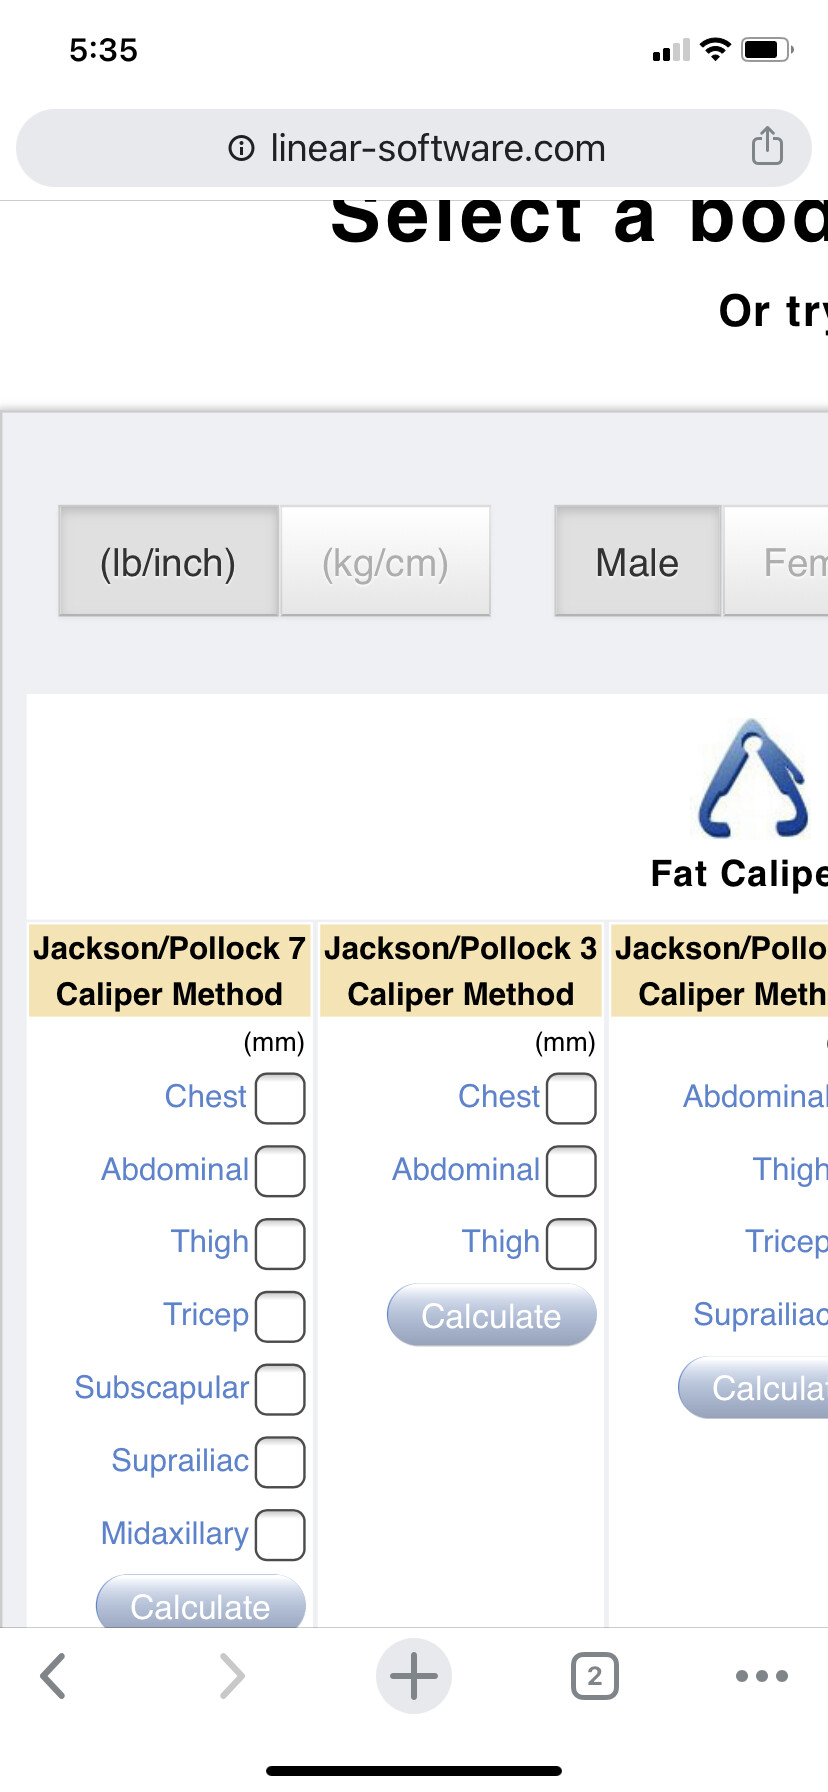Tap the site info icon beside URL
828x1792 pixels.
point(241,149)
